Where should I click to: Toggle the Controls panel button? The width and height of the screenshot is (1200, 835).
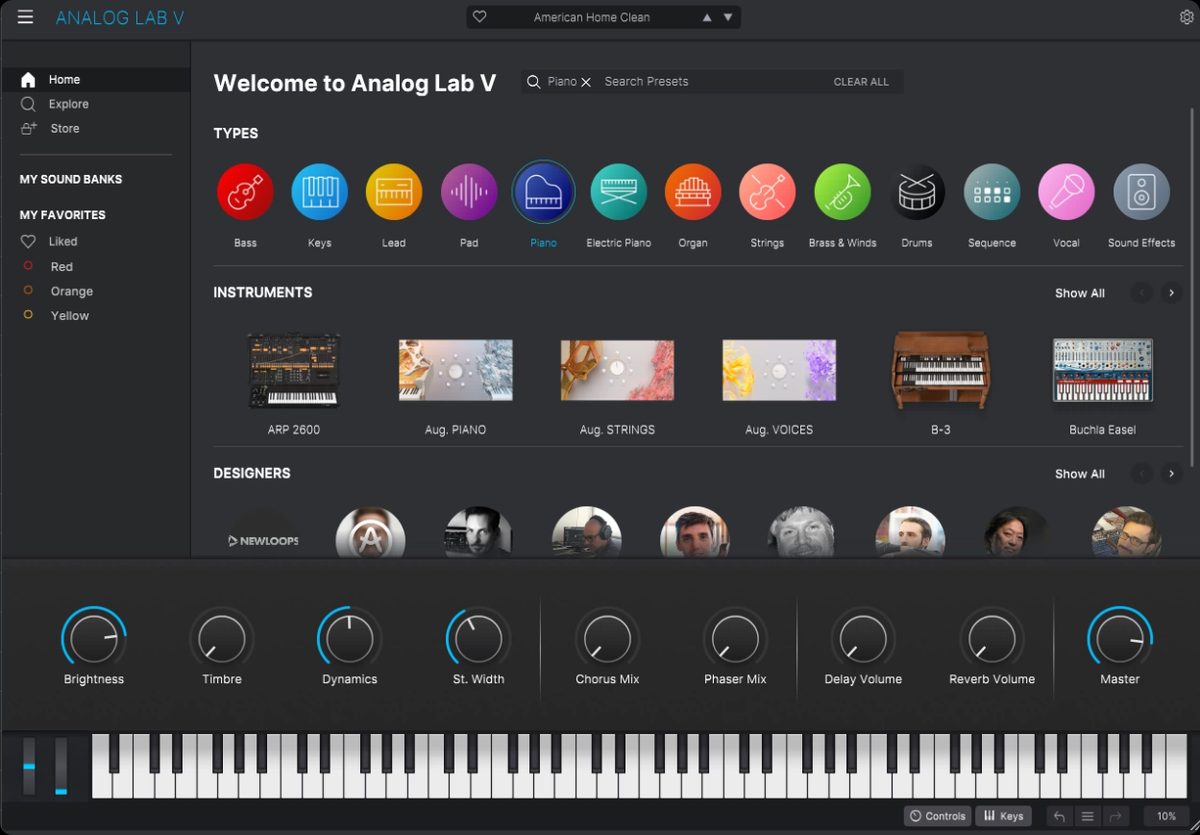click(937, 816)
